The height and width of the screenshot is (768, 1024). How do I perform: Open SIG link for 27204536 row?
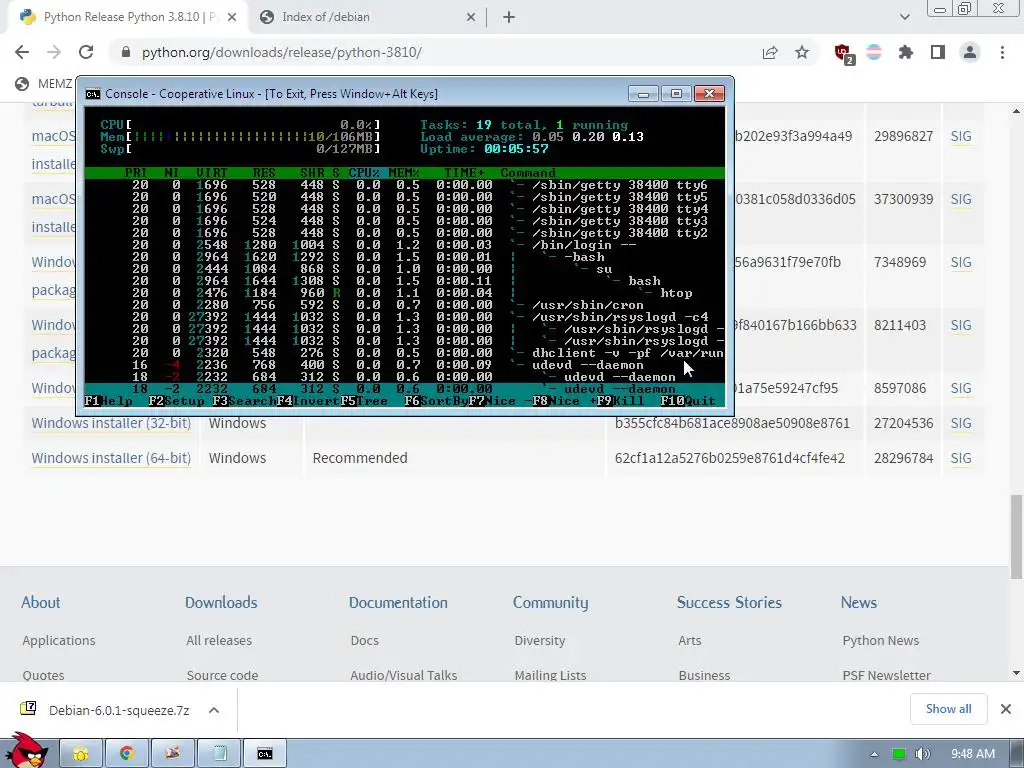(x=961, y=423)
